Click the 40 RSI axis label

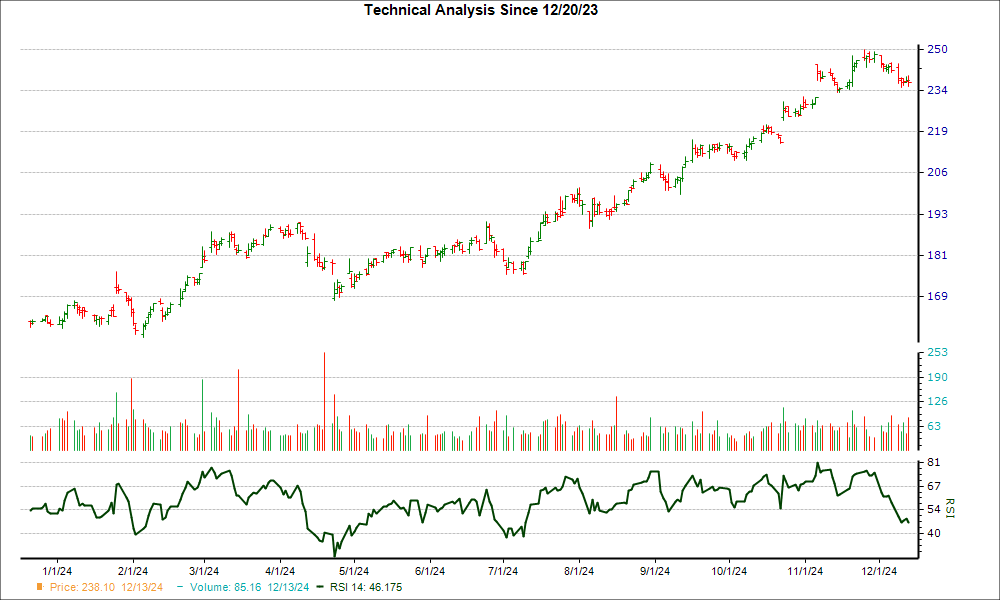pyautogui.click(x=934, y=534)
